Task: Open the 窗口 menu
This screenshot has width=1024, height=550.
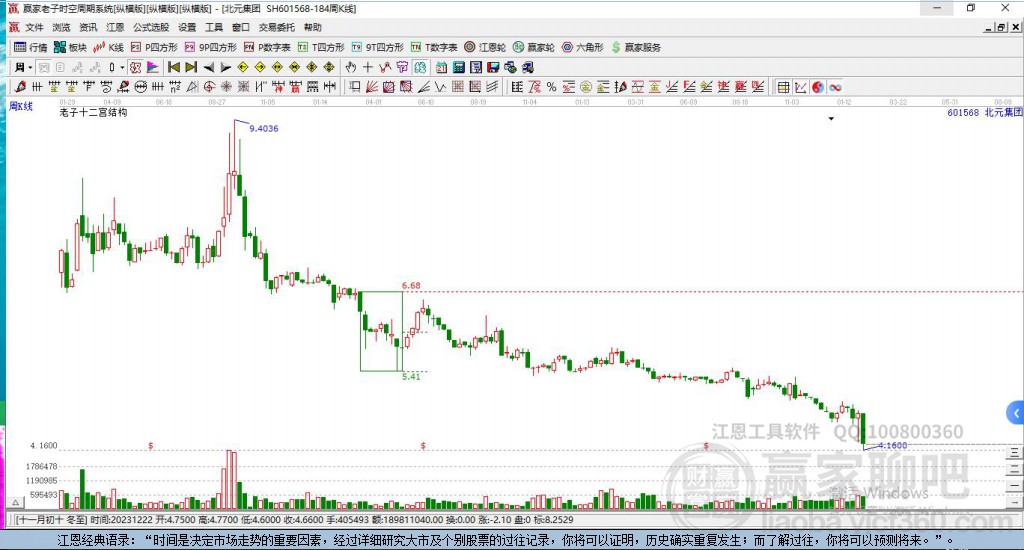Action: tap(241, 27)
